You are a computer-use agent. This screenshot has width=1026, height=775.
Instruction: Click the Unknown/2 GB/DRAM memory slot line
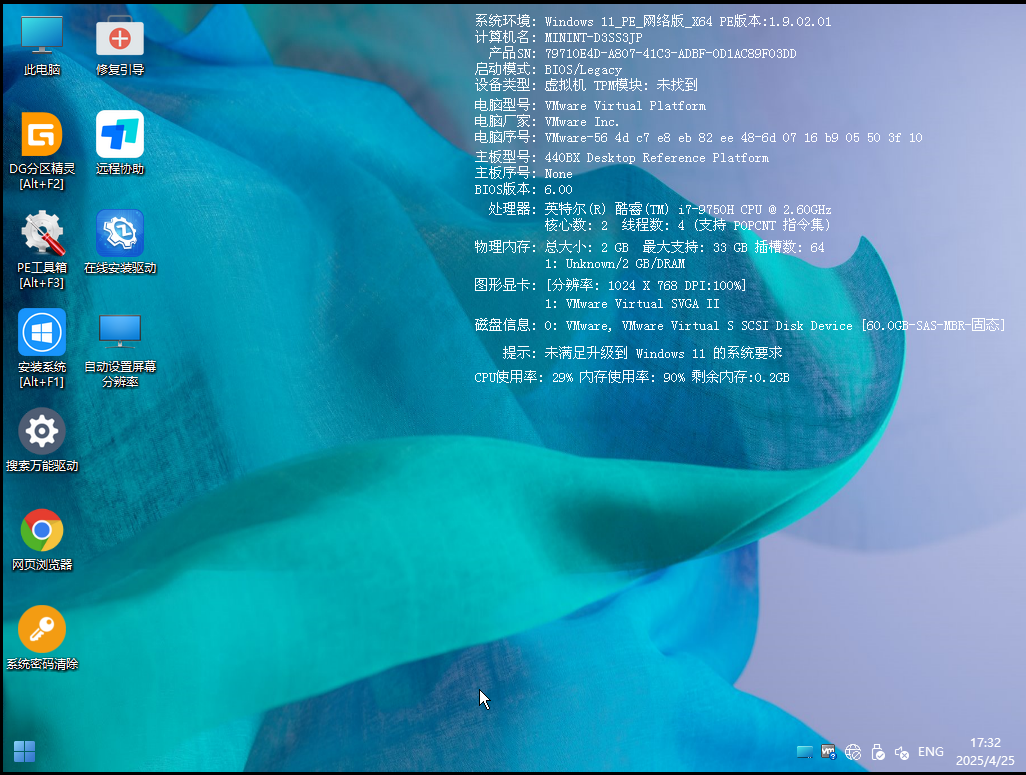615,264
